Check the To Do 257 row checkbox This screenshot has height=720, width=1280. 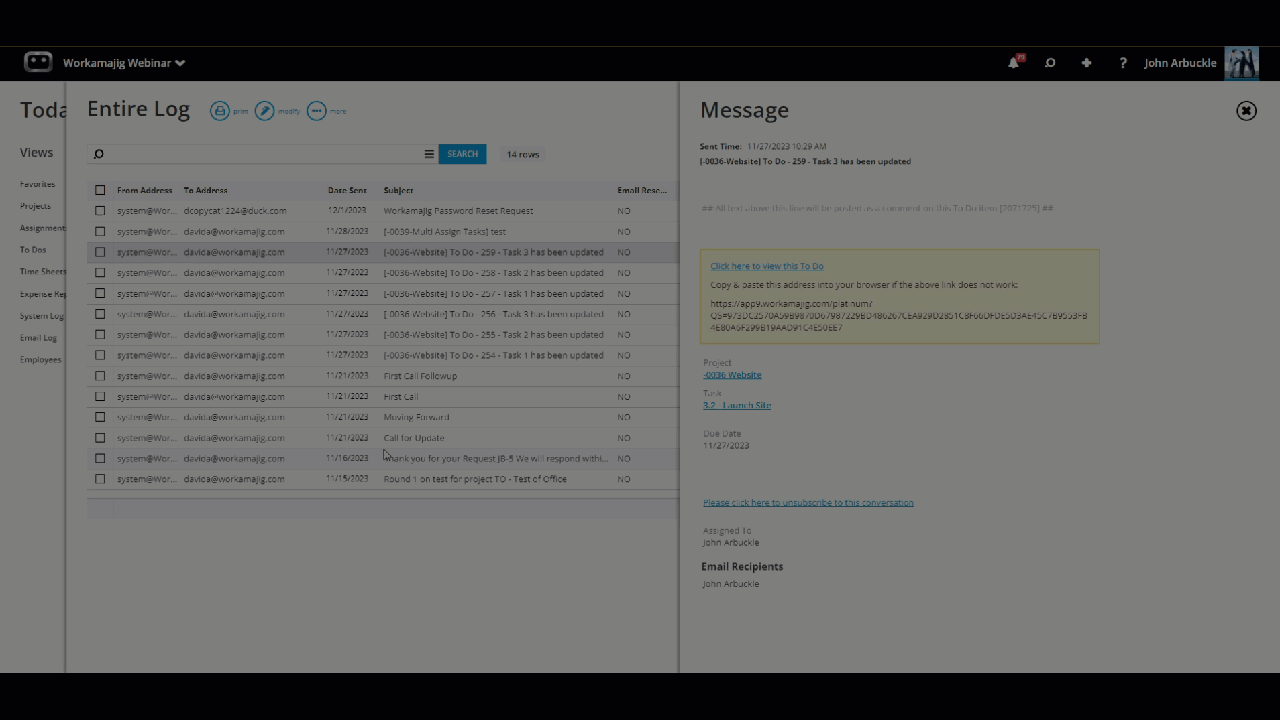pyautogui.click(x=100, y=294)
